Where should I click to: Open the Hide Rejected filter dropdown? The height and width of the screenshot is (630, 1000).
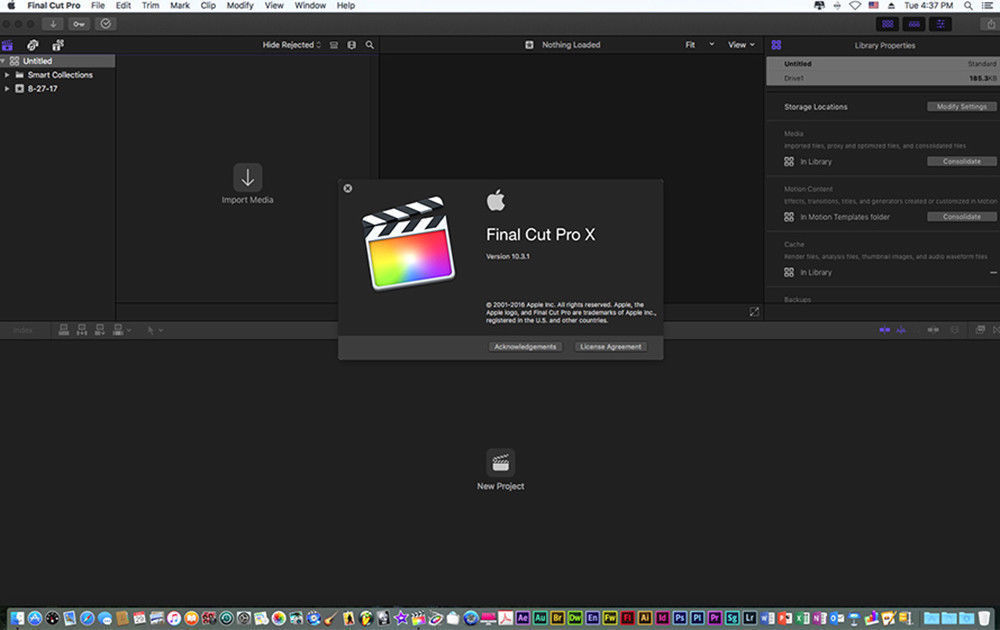[291, 45]
